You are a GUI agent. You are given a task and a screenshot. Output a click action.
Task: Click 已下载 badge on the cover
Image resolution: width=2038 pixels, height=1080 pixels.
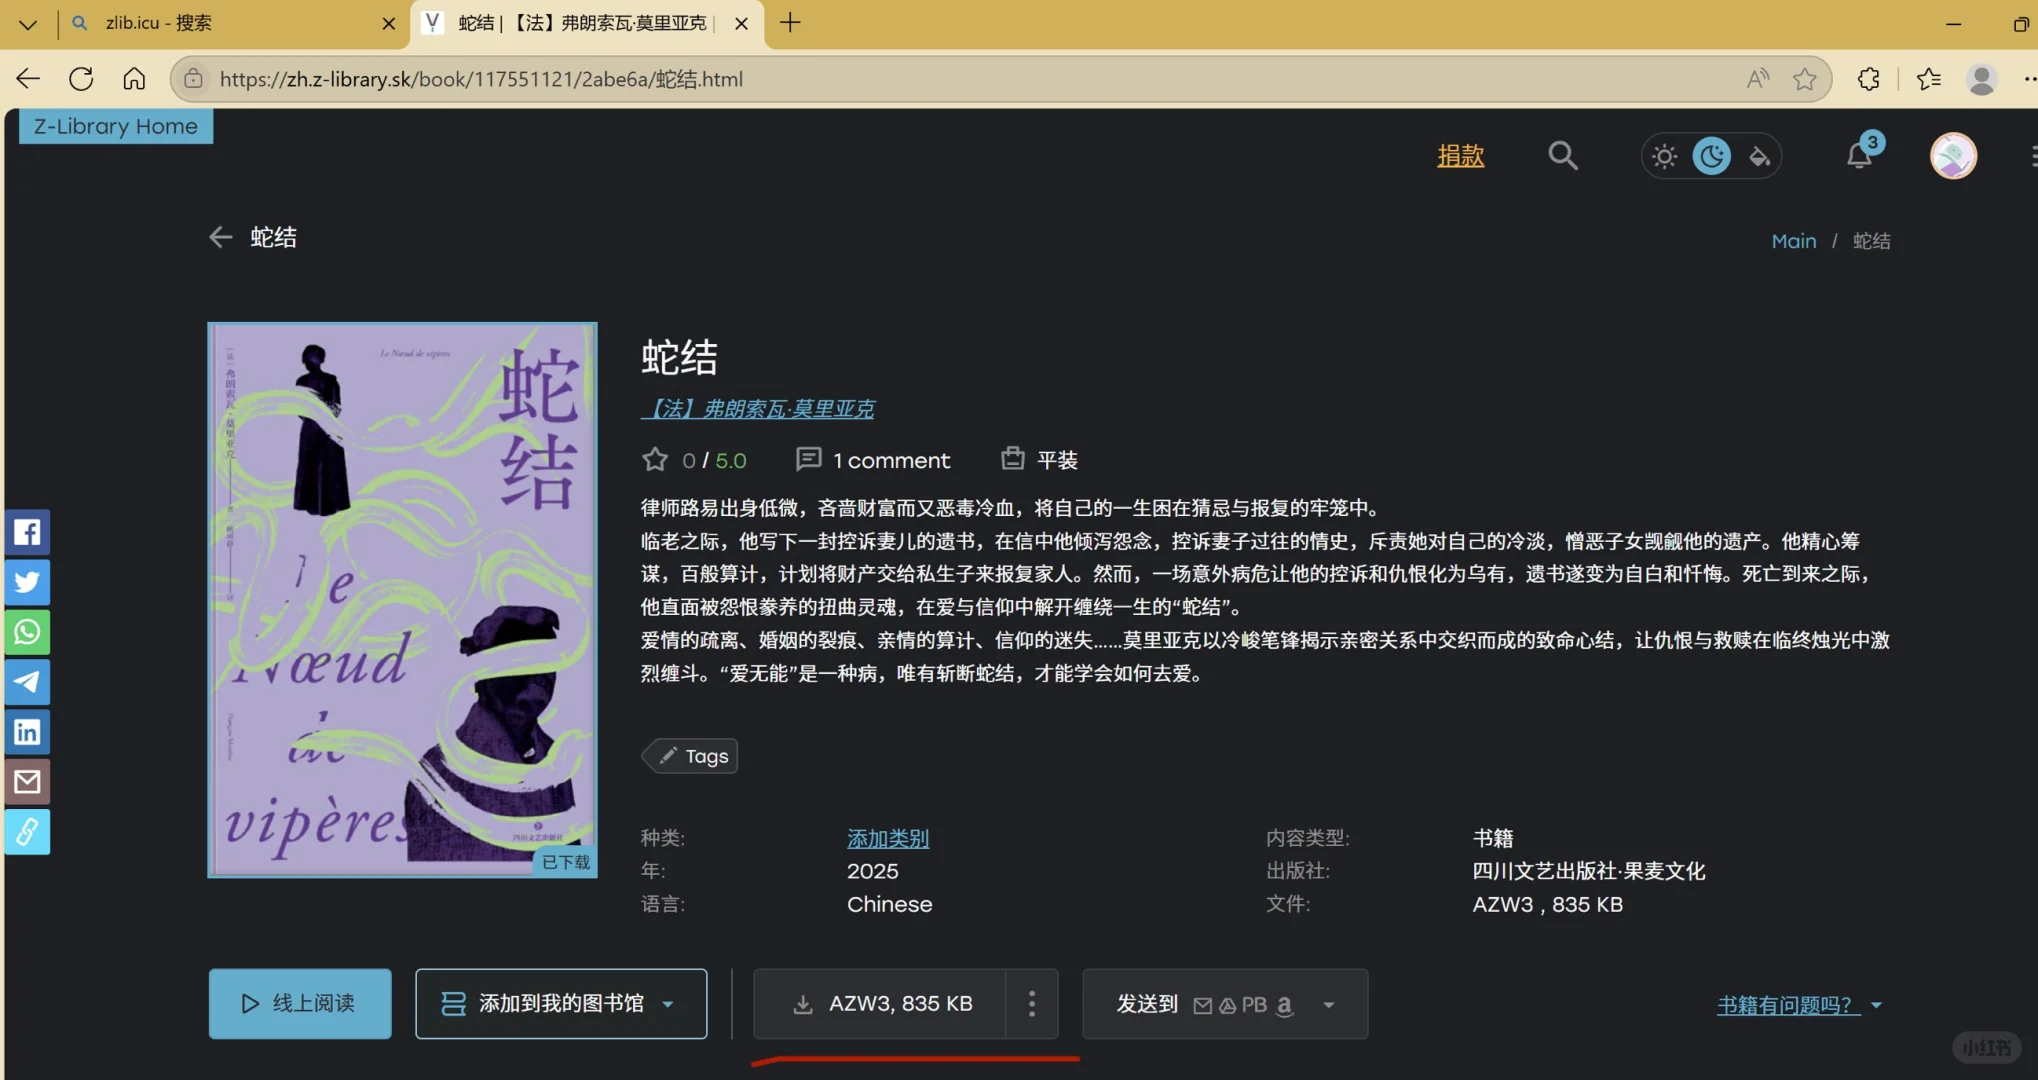tap(565, 862)
